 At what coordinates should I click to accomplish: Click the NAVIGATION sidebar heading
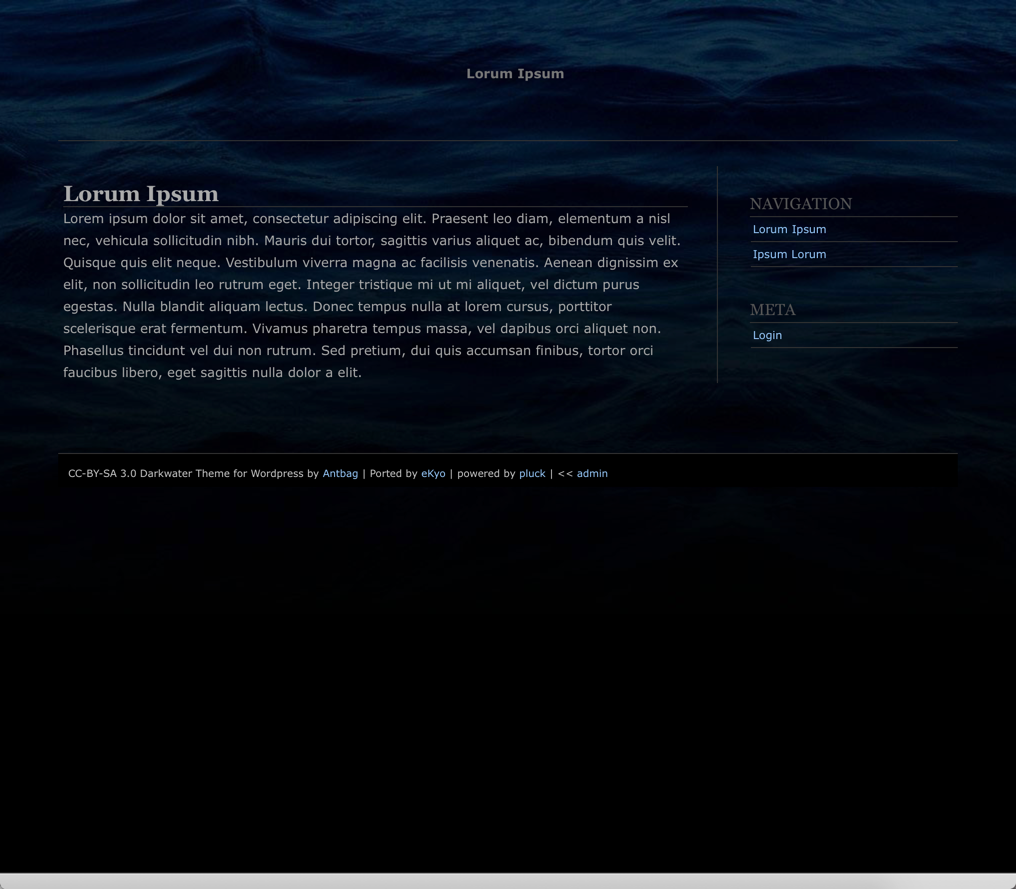pos(800,204)
